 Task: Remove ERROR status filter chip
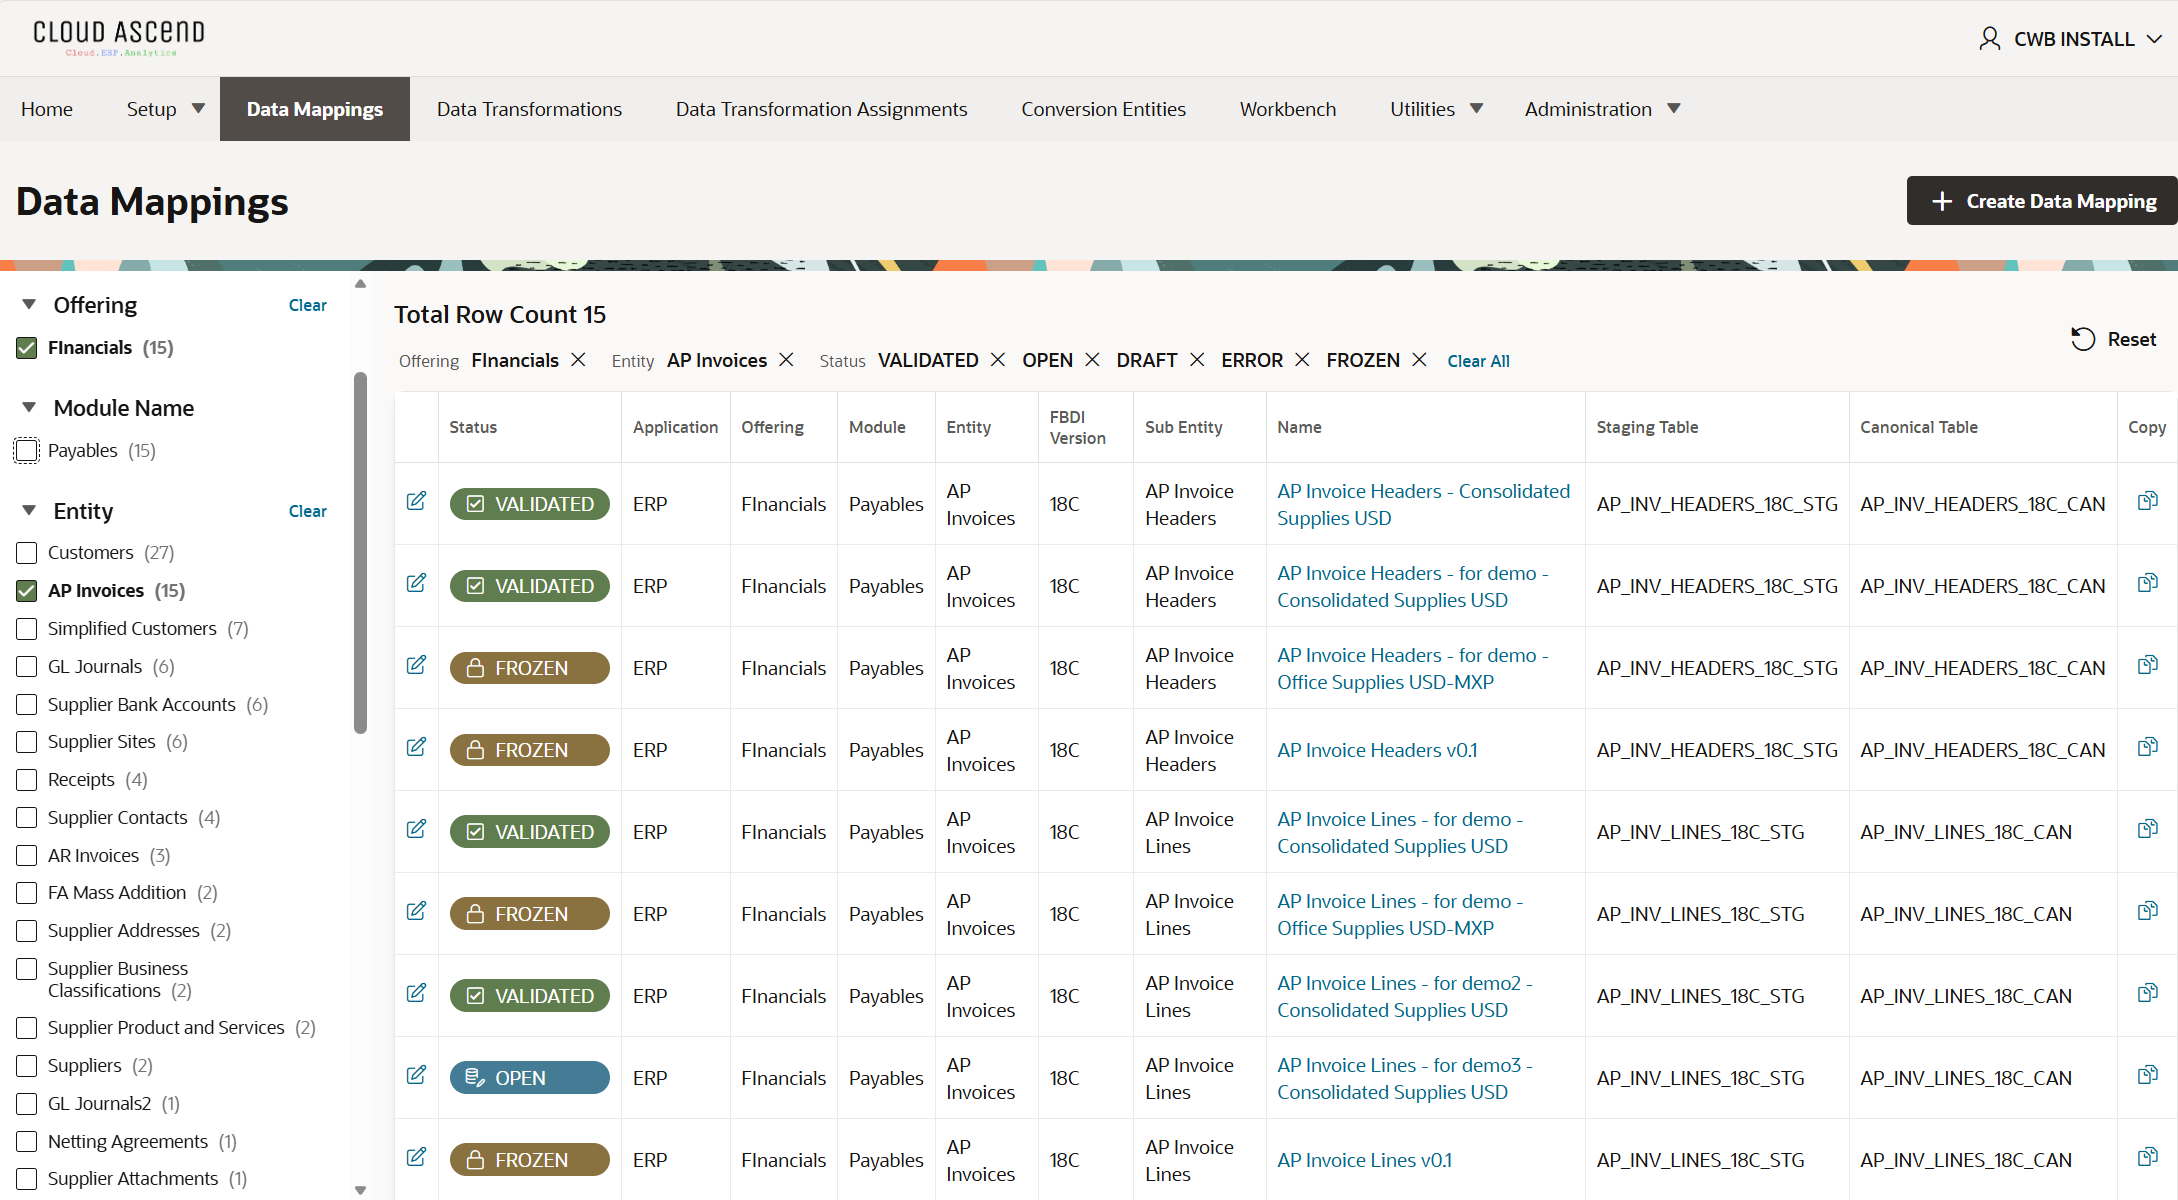[x=1302, y=359]
